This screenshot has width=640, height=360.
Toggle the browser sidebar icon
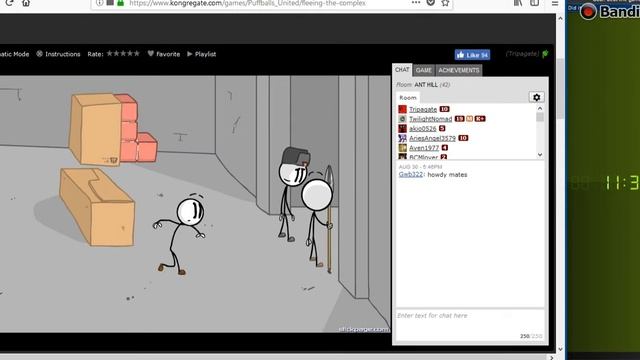coord(534,3)
